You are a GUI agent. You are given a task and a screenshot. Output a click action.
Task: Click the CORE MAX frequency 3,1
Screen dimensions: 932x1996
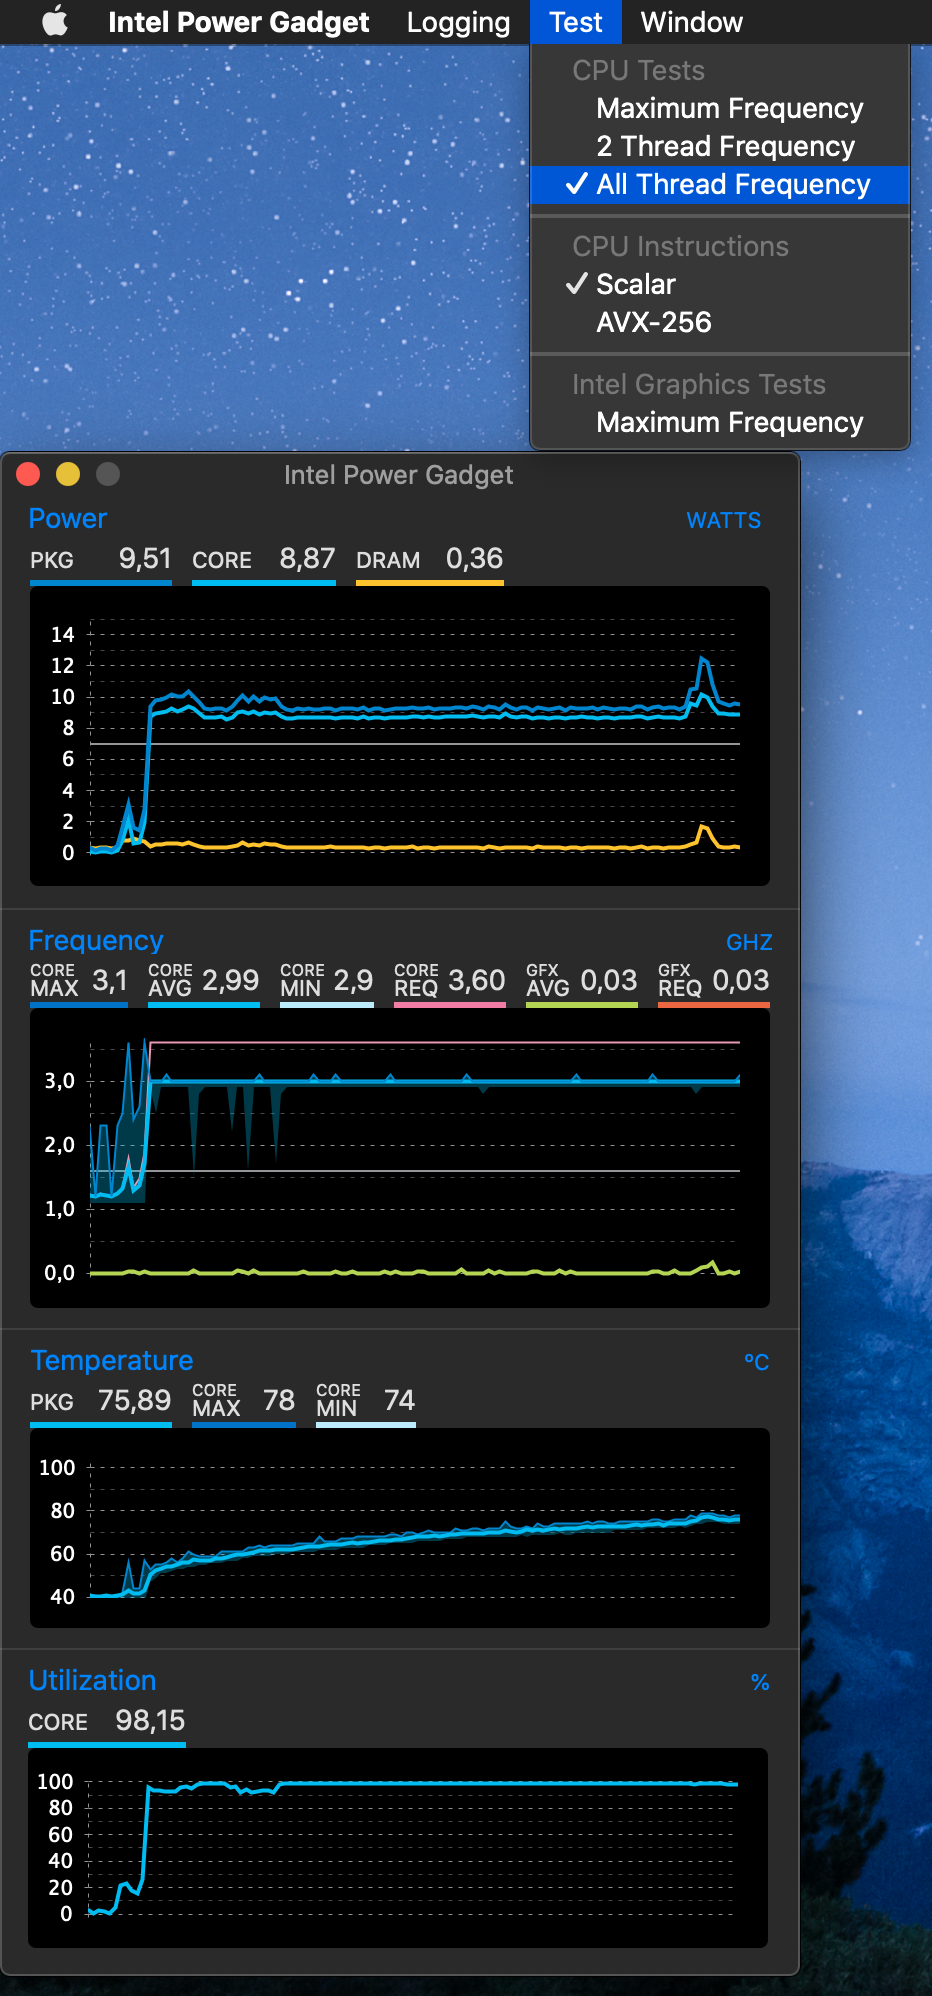(x=110, y=980)
